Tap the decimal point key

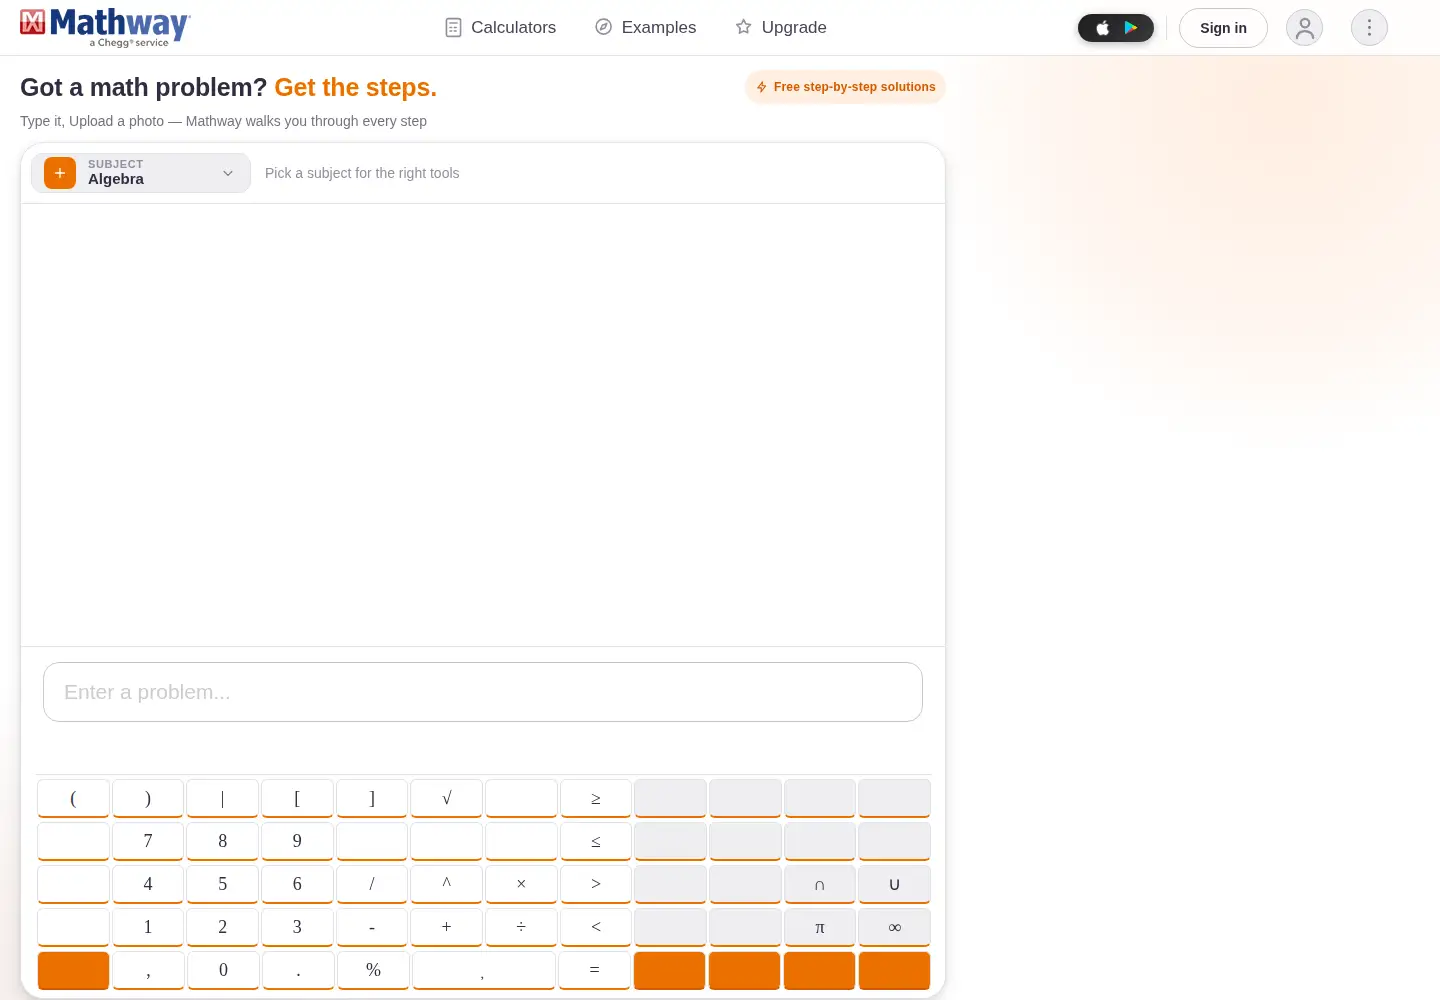[298, 970]
